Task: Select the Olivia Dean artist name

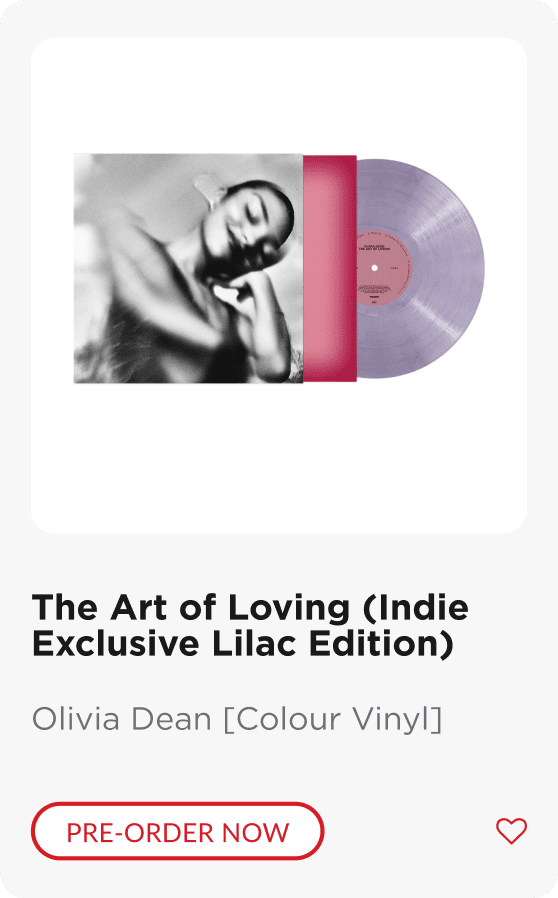Action: (x=121, y=719)
